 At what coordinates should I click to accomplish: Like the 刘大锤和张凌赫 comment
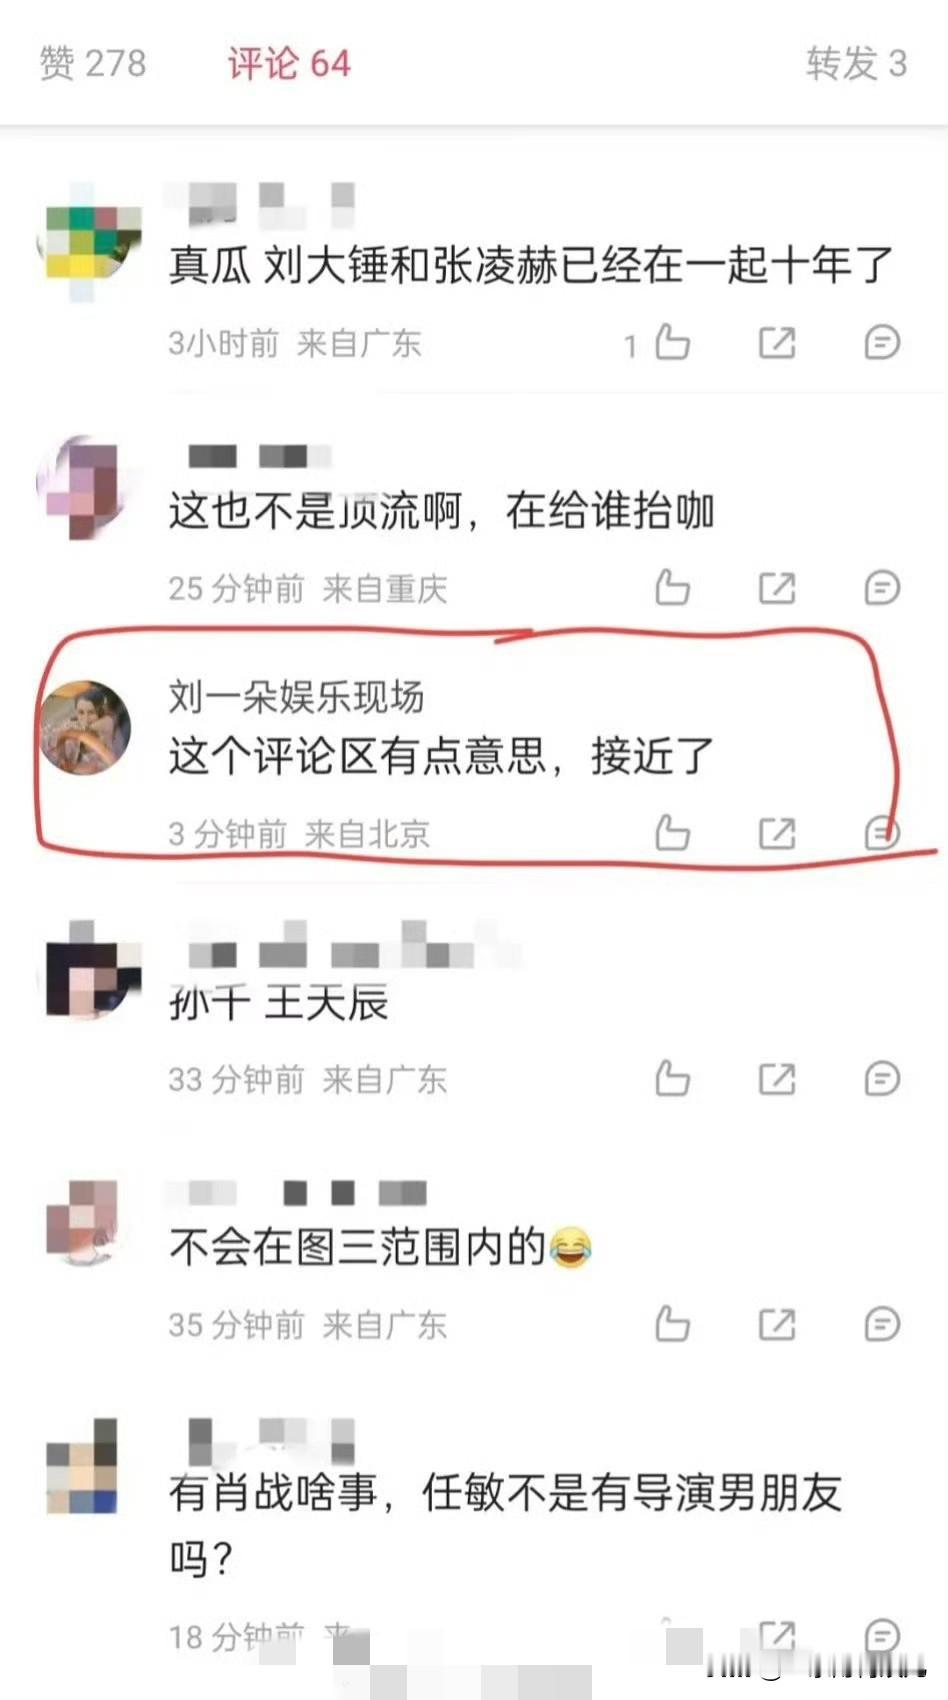click(x=672, y=342)
